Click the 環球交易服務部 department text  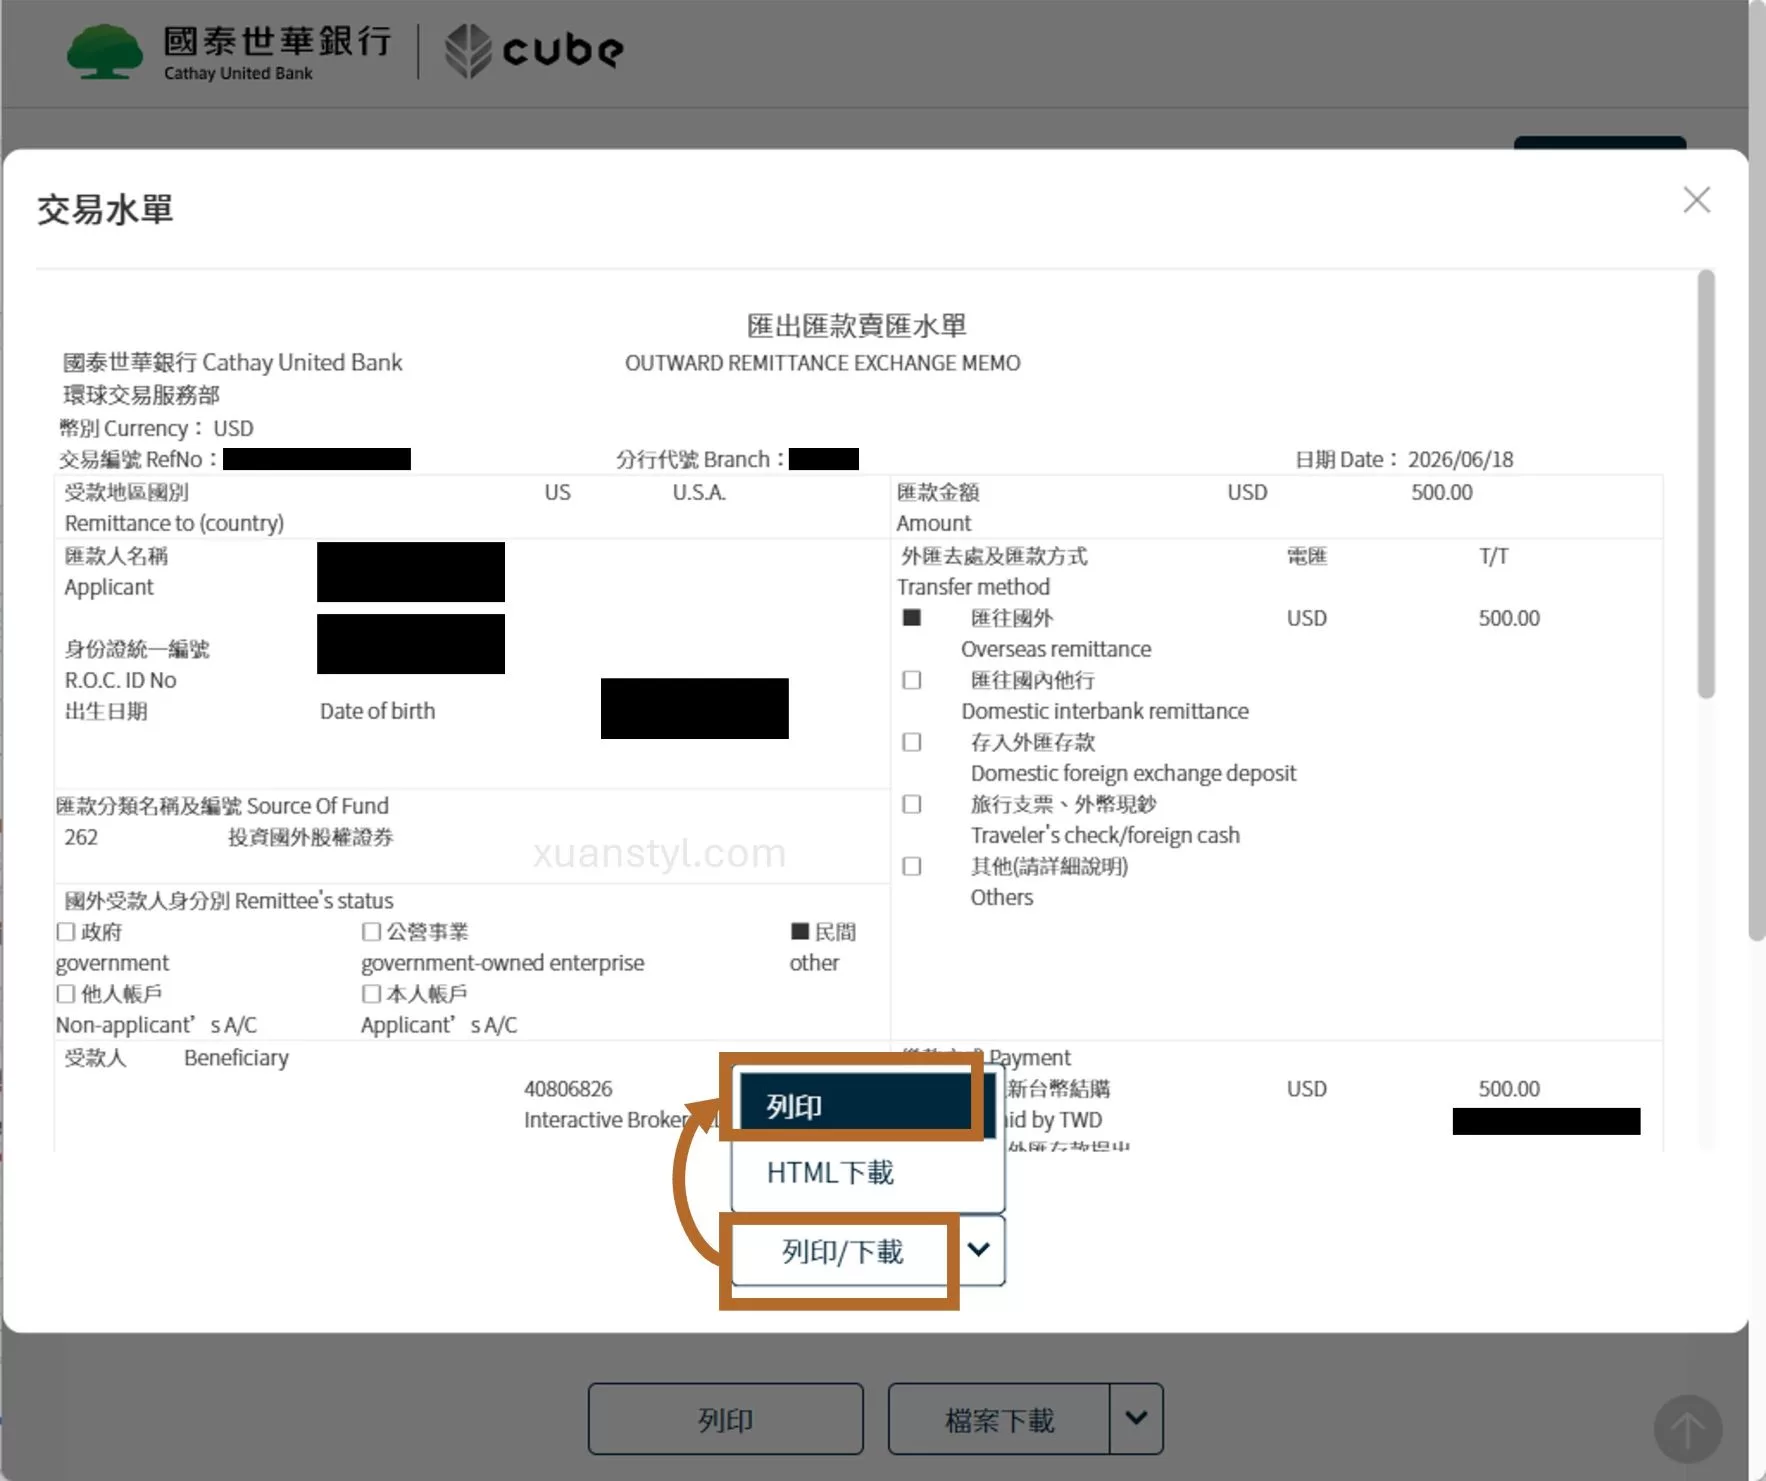[x=141, y=395]
